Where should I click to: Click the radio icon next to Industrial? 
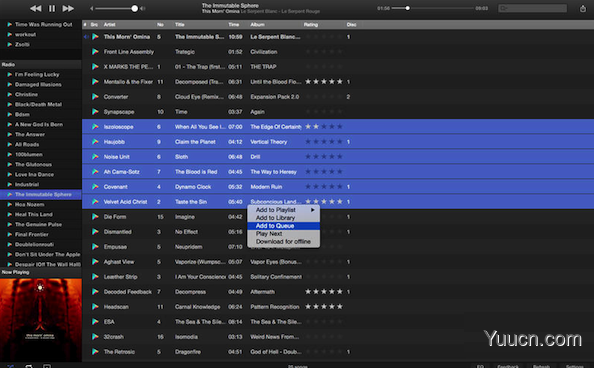pyautogui.click(x=9, y=185)
